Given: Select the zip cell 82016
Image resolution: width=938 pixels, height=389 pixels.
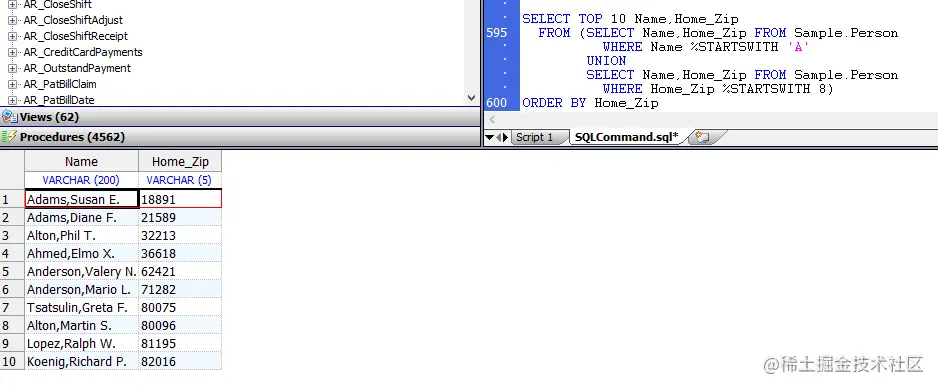Looking at the screenshot, I should tap(180, 361).
